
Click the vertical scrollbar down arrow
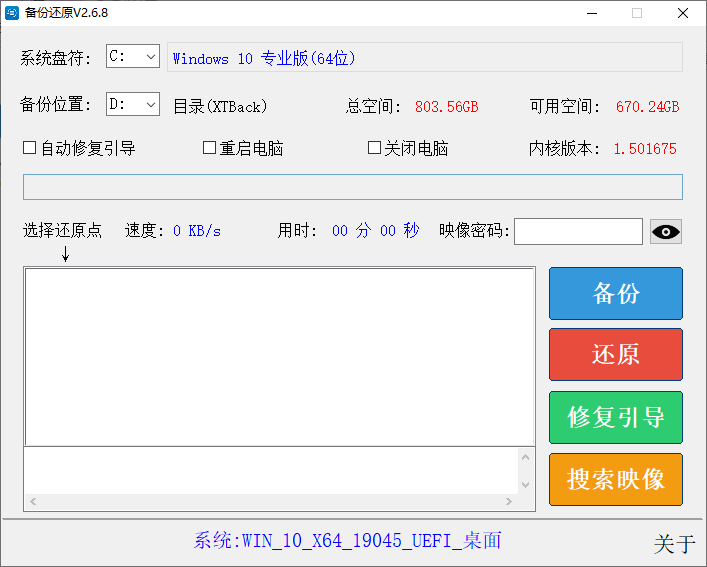tap(526, 485)
